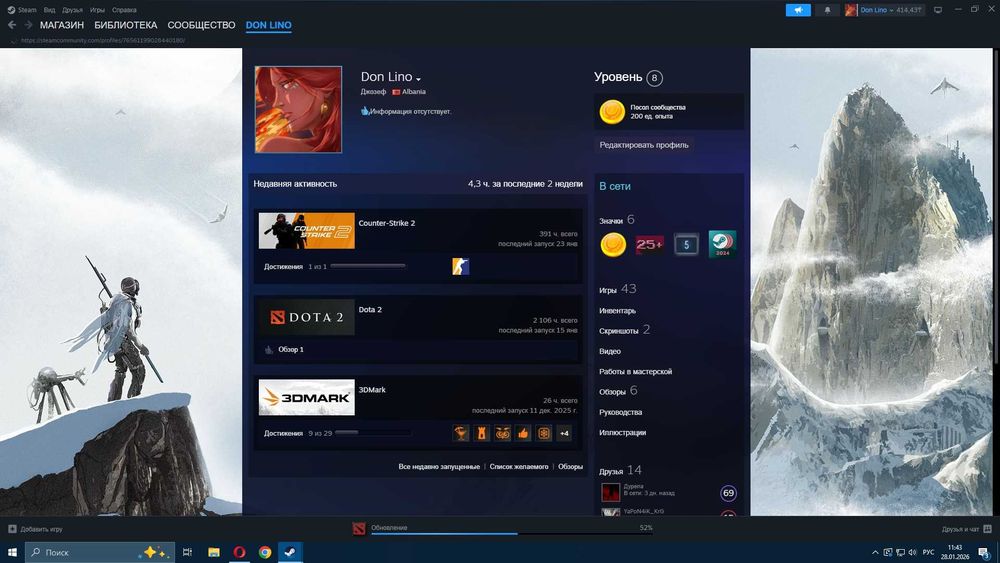Click the Steam taskbar icon
Image resolution: width=1000 pixels, height=563 pixels.
click(x=290, y=552)
